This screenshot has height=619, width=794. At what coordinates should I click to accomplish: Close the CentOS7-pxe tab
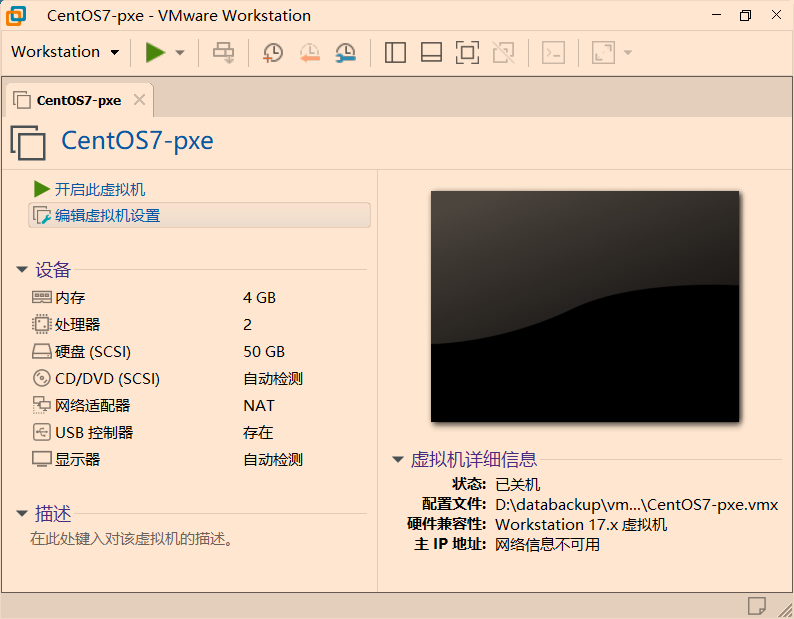tap(139, 100)
